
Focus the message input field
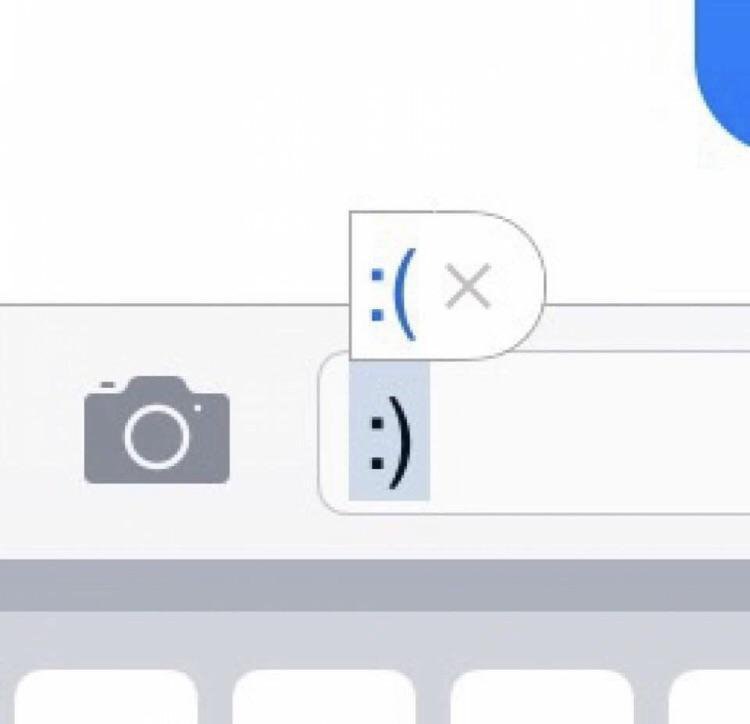coord(534,432)
